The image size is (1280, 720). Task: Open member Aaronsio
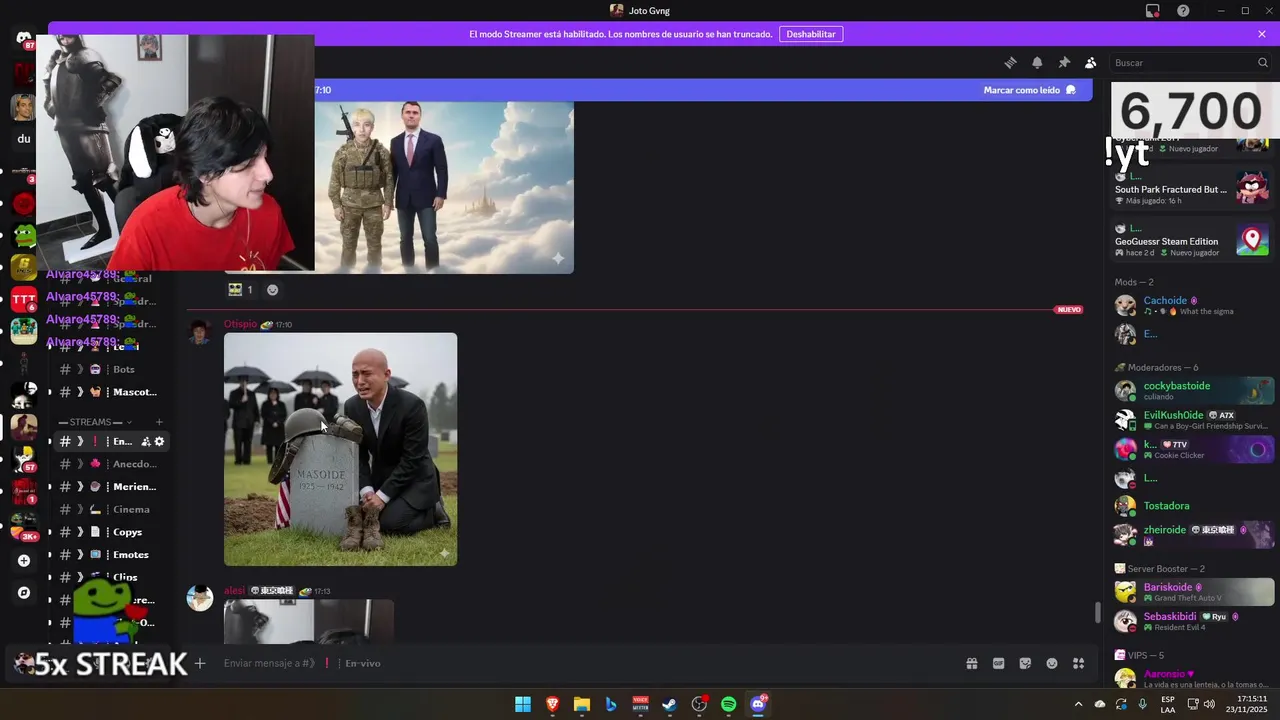[1193, 679]
